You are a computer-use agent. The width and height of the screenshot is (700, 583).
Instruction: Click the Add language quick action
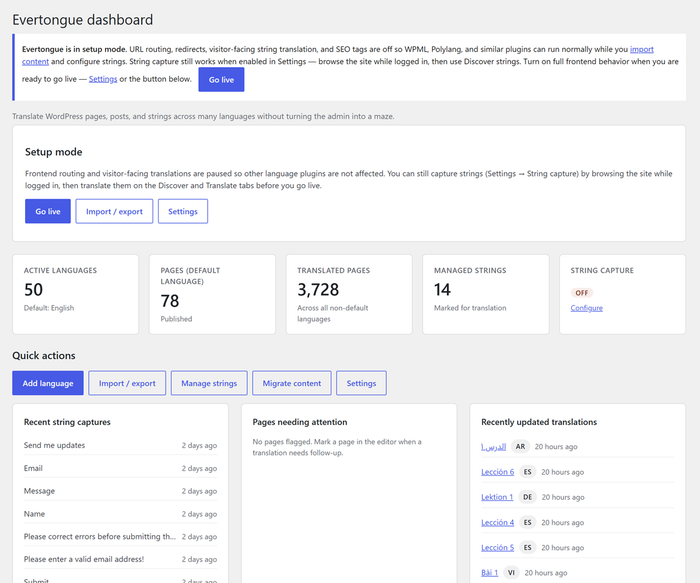48,383
